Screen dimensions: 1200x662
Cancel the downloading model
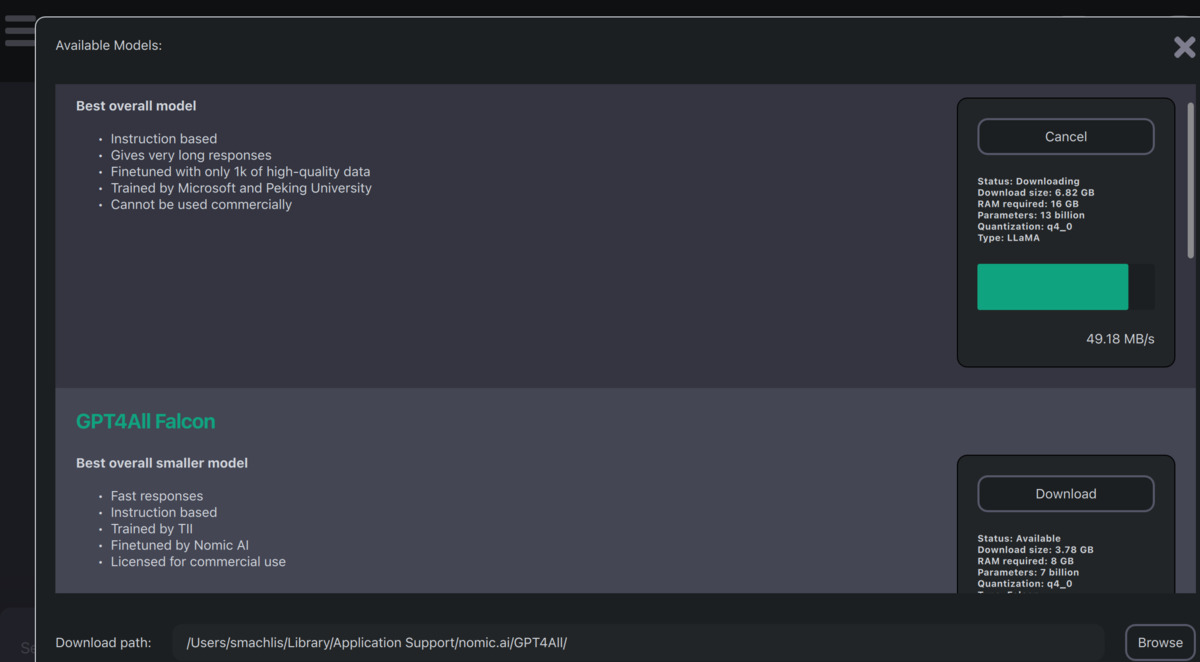(1065, 136)
